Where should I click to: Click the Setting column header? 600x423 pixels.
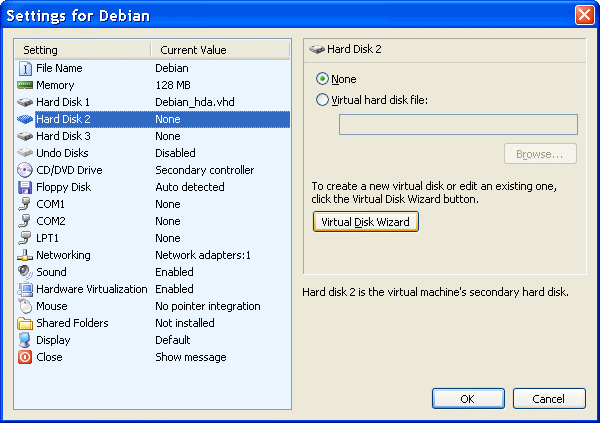coord(83,50)
